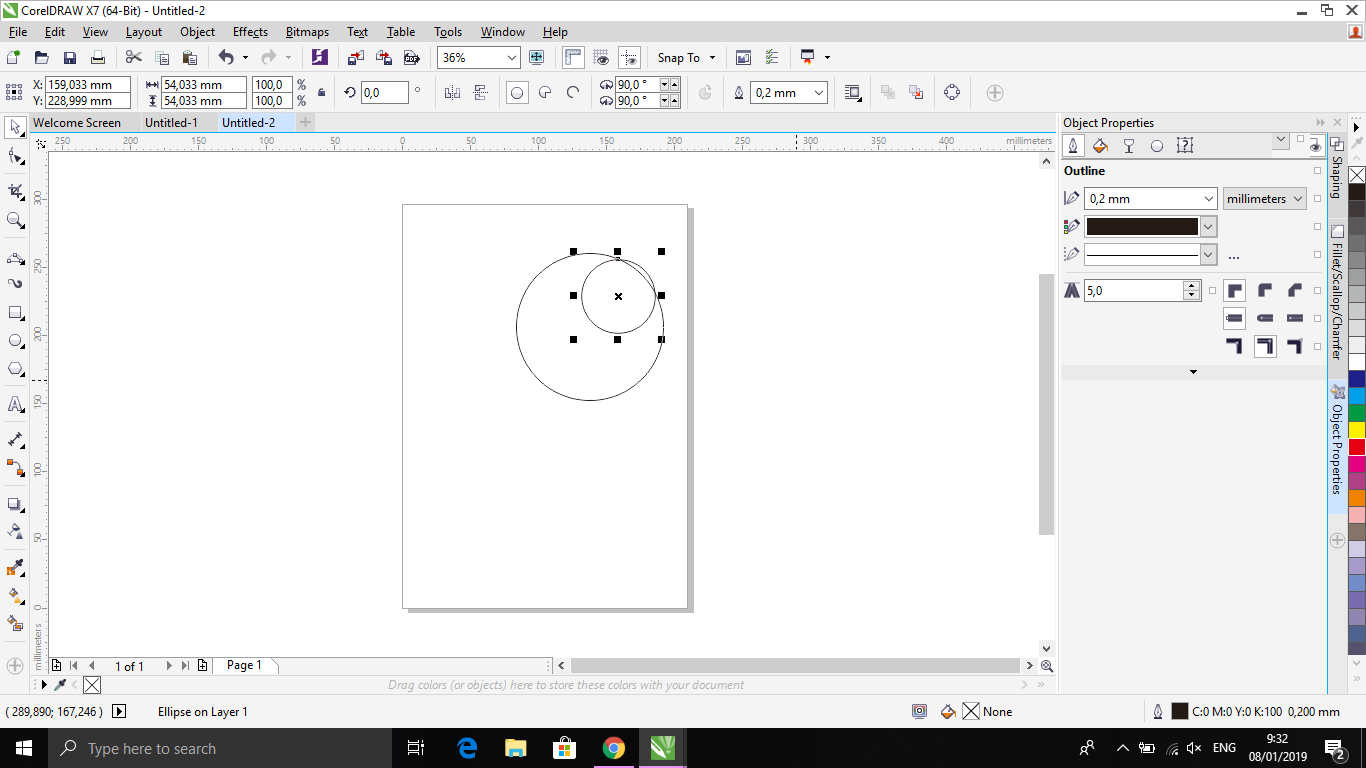Expand the Snap To dropdown
The width and height of the screenshot is (1366, 768).
click(x=686, y=58)
